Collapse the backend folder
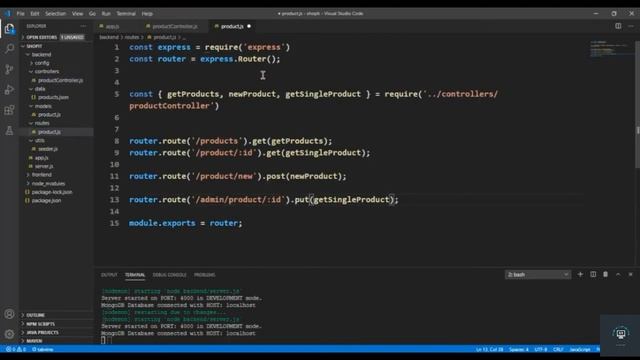This screenshot has width=640, height=360. click(x=41, y=54)
